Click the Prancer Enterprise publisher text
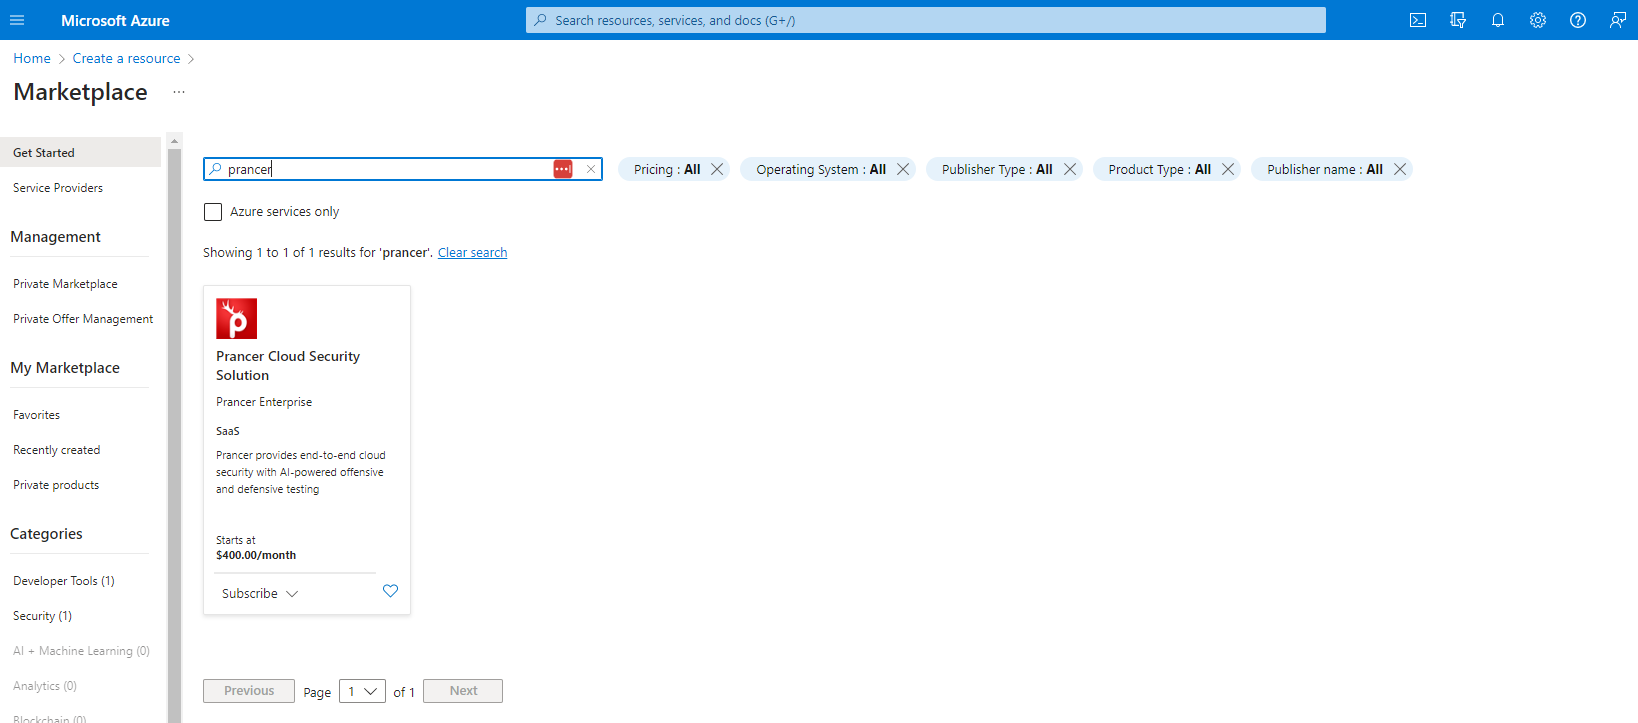 264,402
